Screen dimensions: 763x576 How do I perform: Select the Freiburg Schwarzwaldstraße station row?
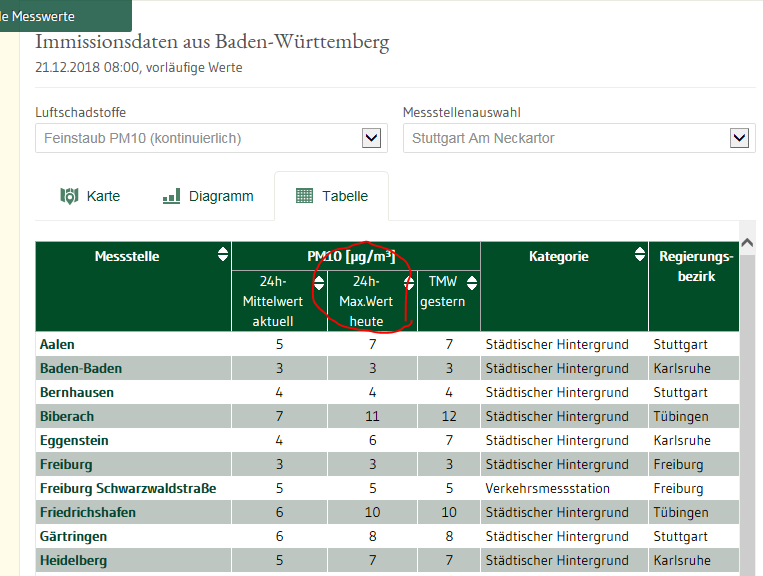coord(128,488)
